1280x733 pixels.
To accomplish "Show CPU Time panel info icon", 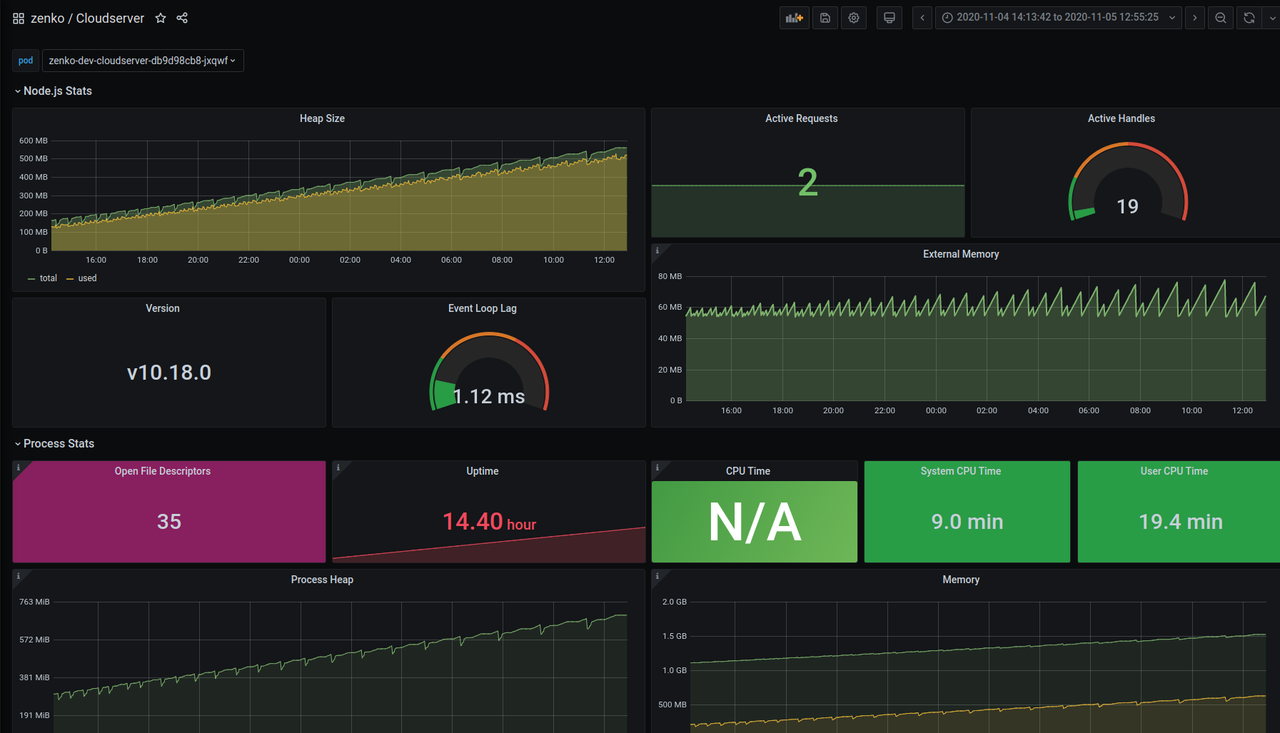I will pos(657,467).
